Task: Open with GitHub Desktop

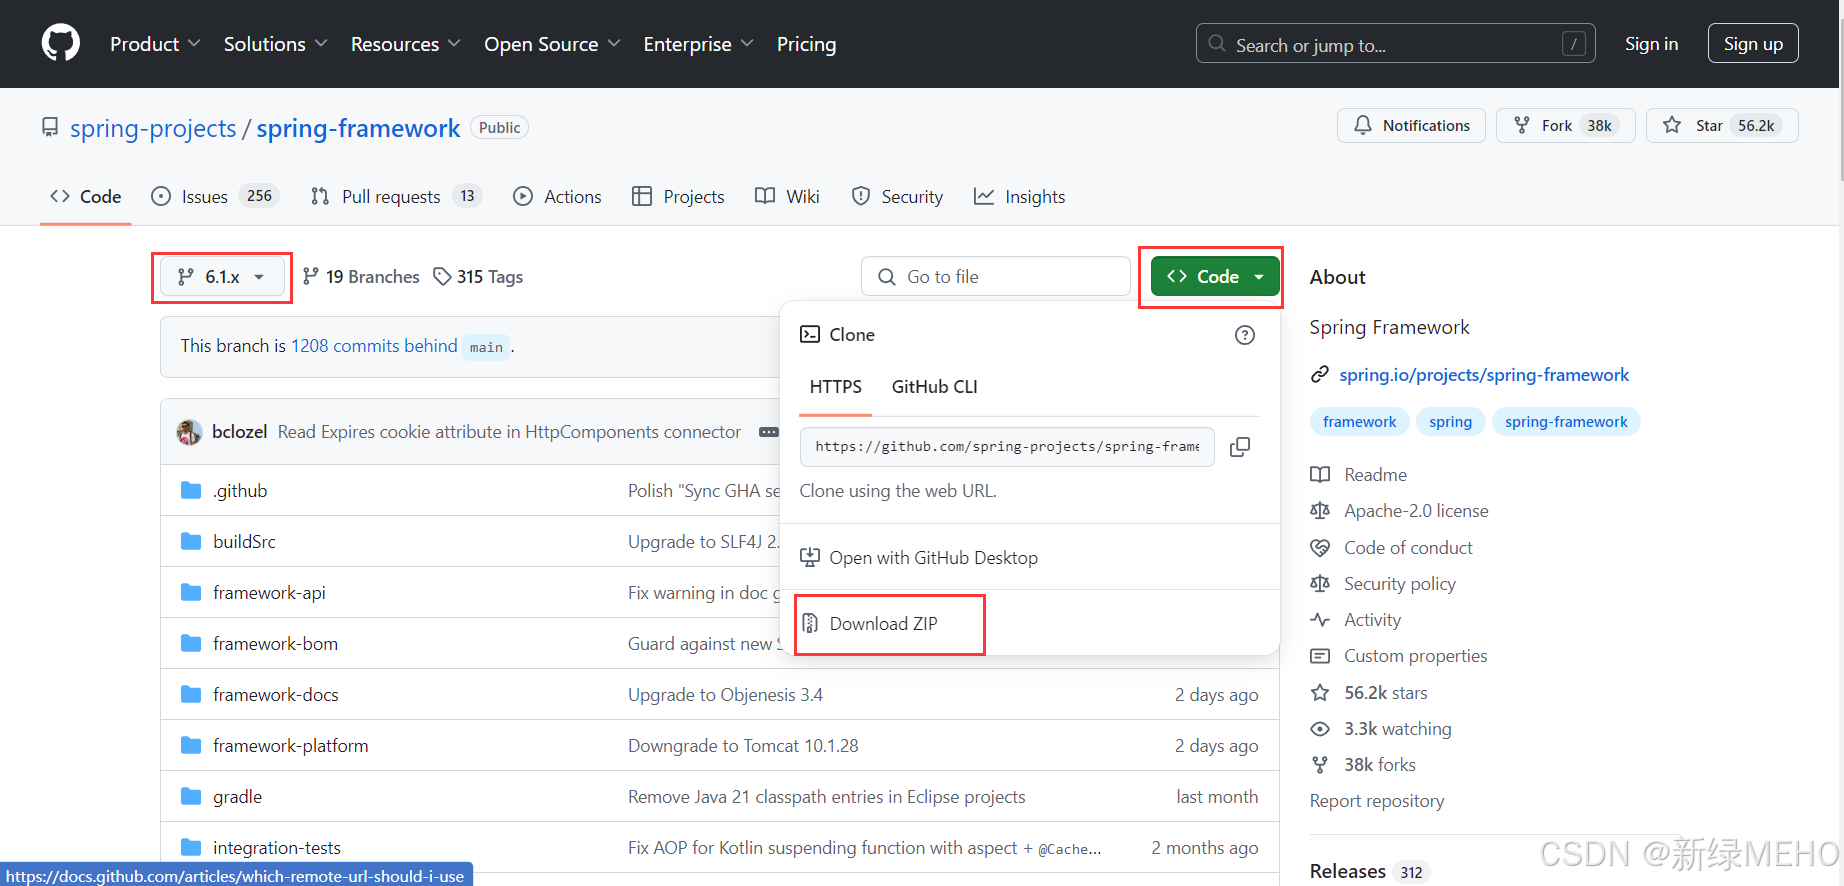Action: tap(919, 558)
